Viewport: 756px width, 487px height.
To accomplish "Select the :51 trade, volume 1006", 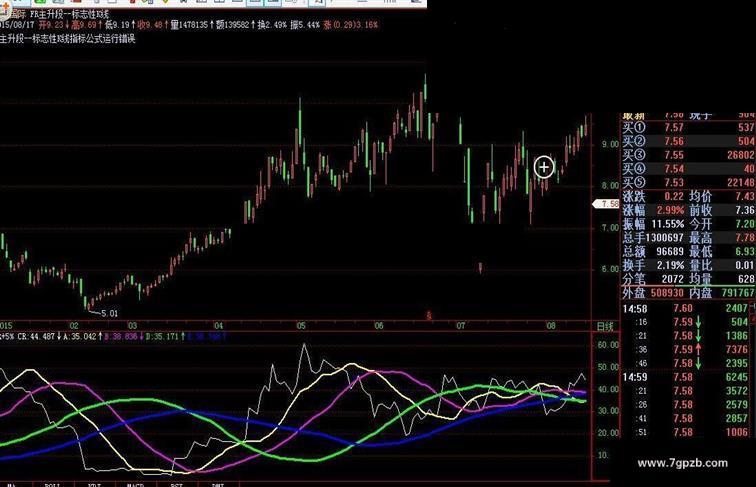I will coord(688,432).
